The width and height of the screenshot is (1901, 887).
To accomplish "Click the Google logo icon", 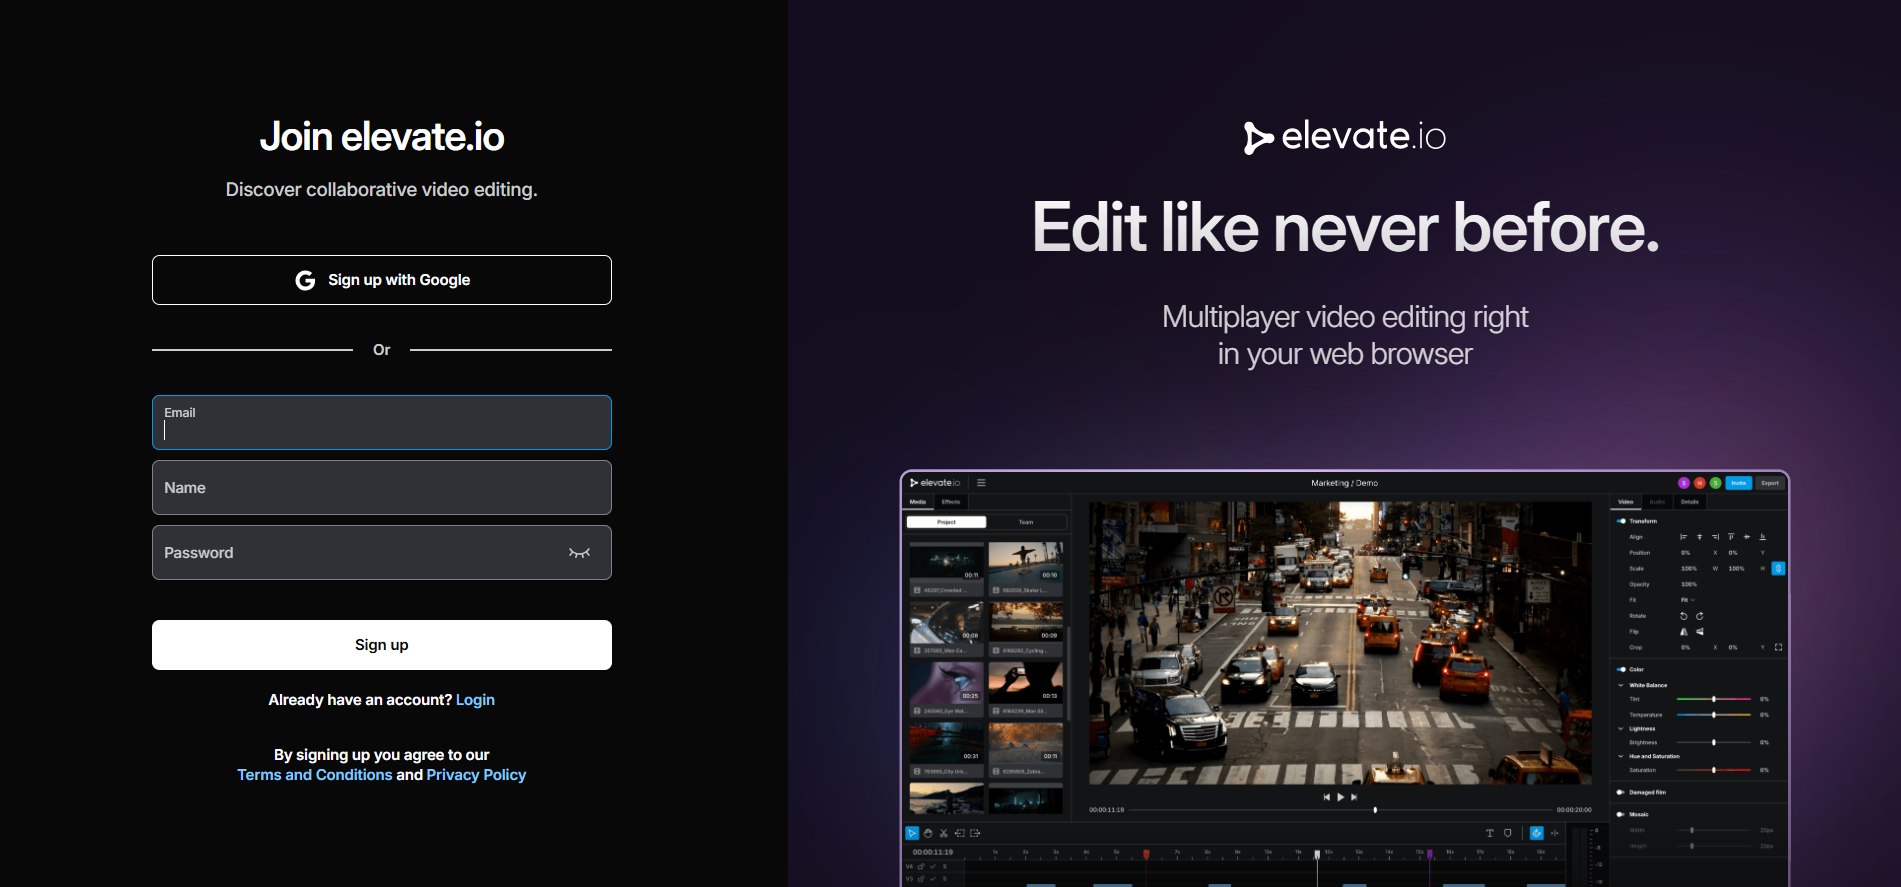I will click(x=305, y=281).
